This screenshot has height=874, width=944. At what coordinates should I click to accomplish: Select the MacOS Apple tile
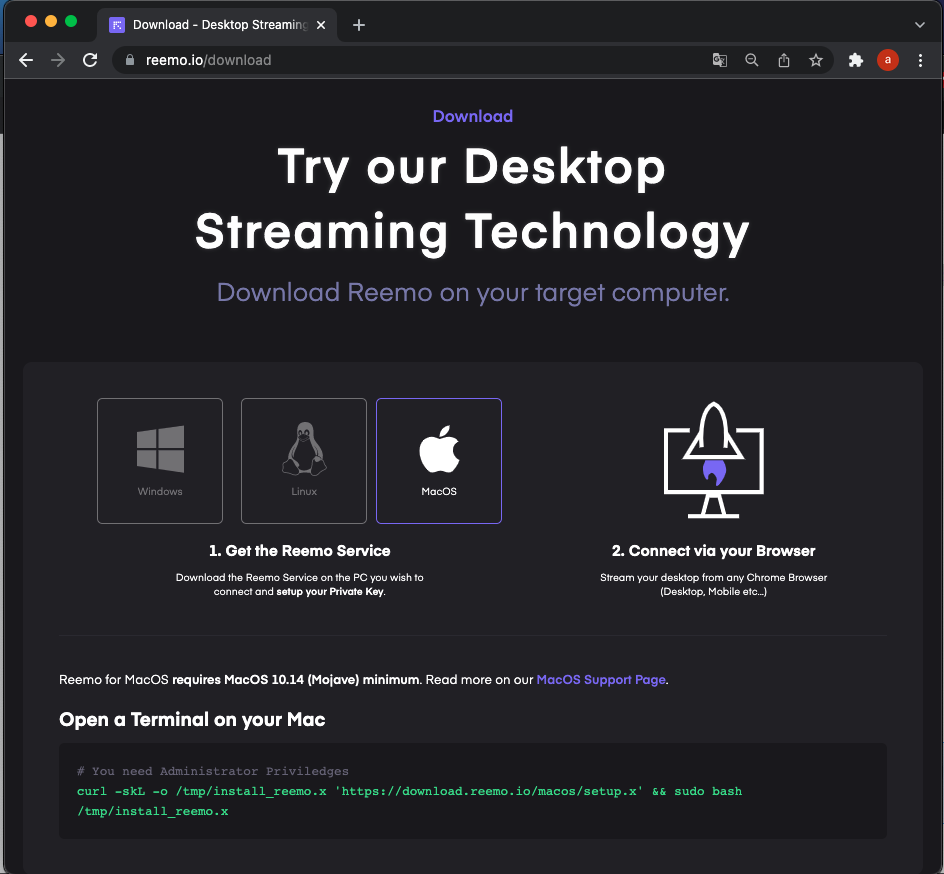(439, 461)
